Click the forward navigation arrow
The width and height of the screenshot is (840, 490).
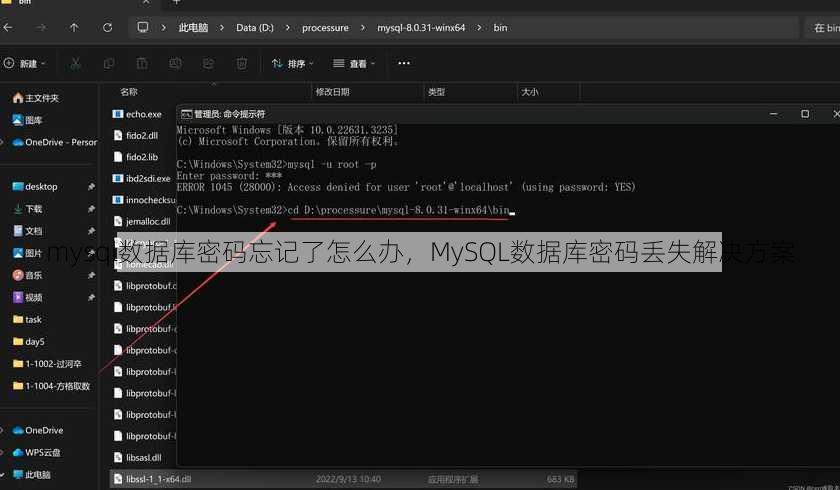point(41,27)
